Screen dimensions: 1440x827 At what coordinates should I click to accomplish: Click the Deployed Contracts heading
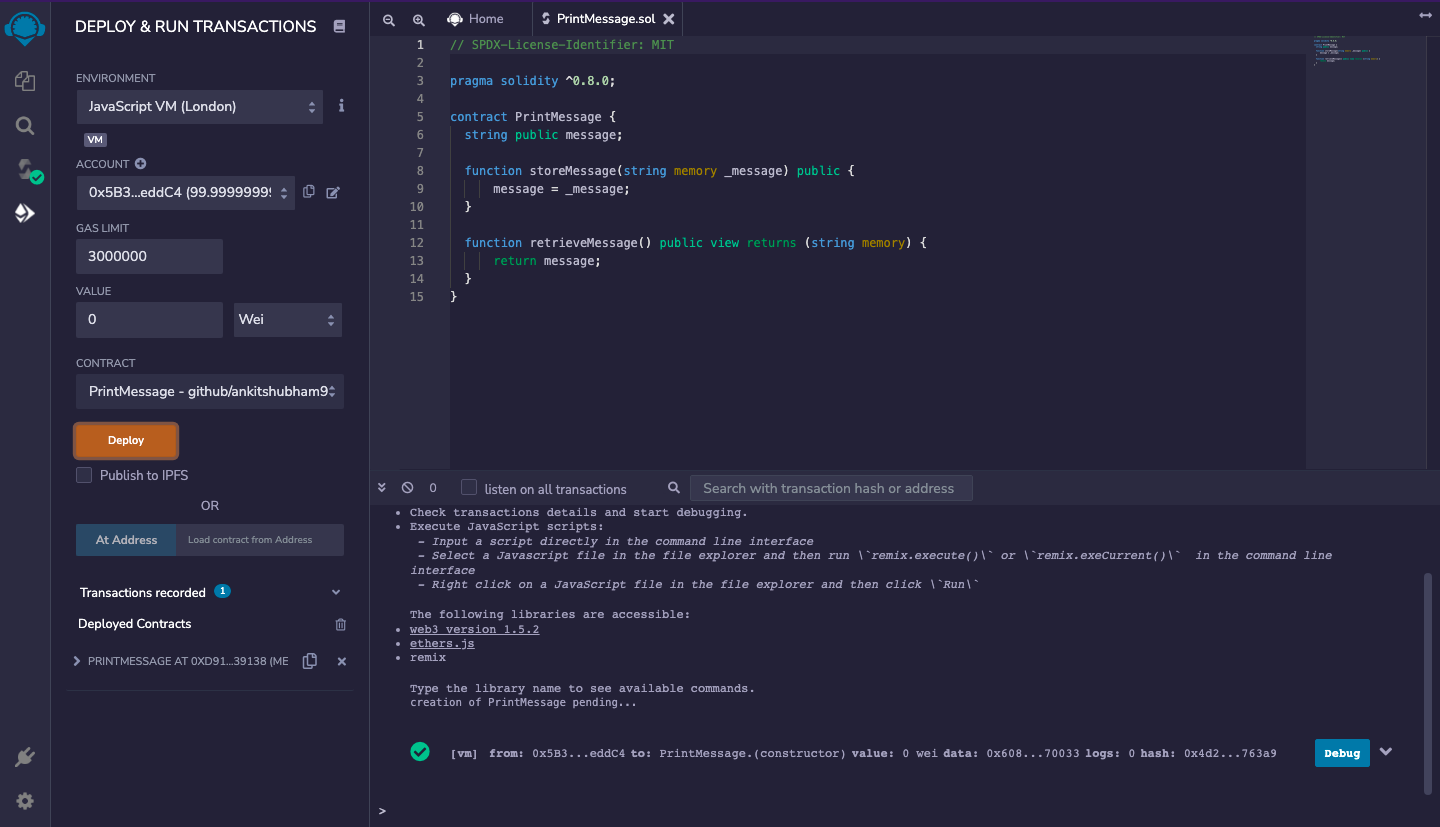[x=134, y=623]
